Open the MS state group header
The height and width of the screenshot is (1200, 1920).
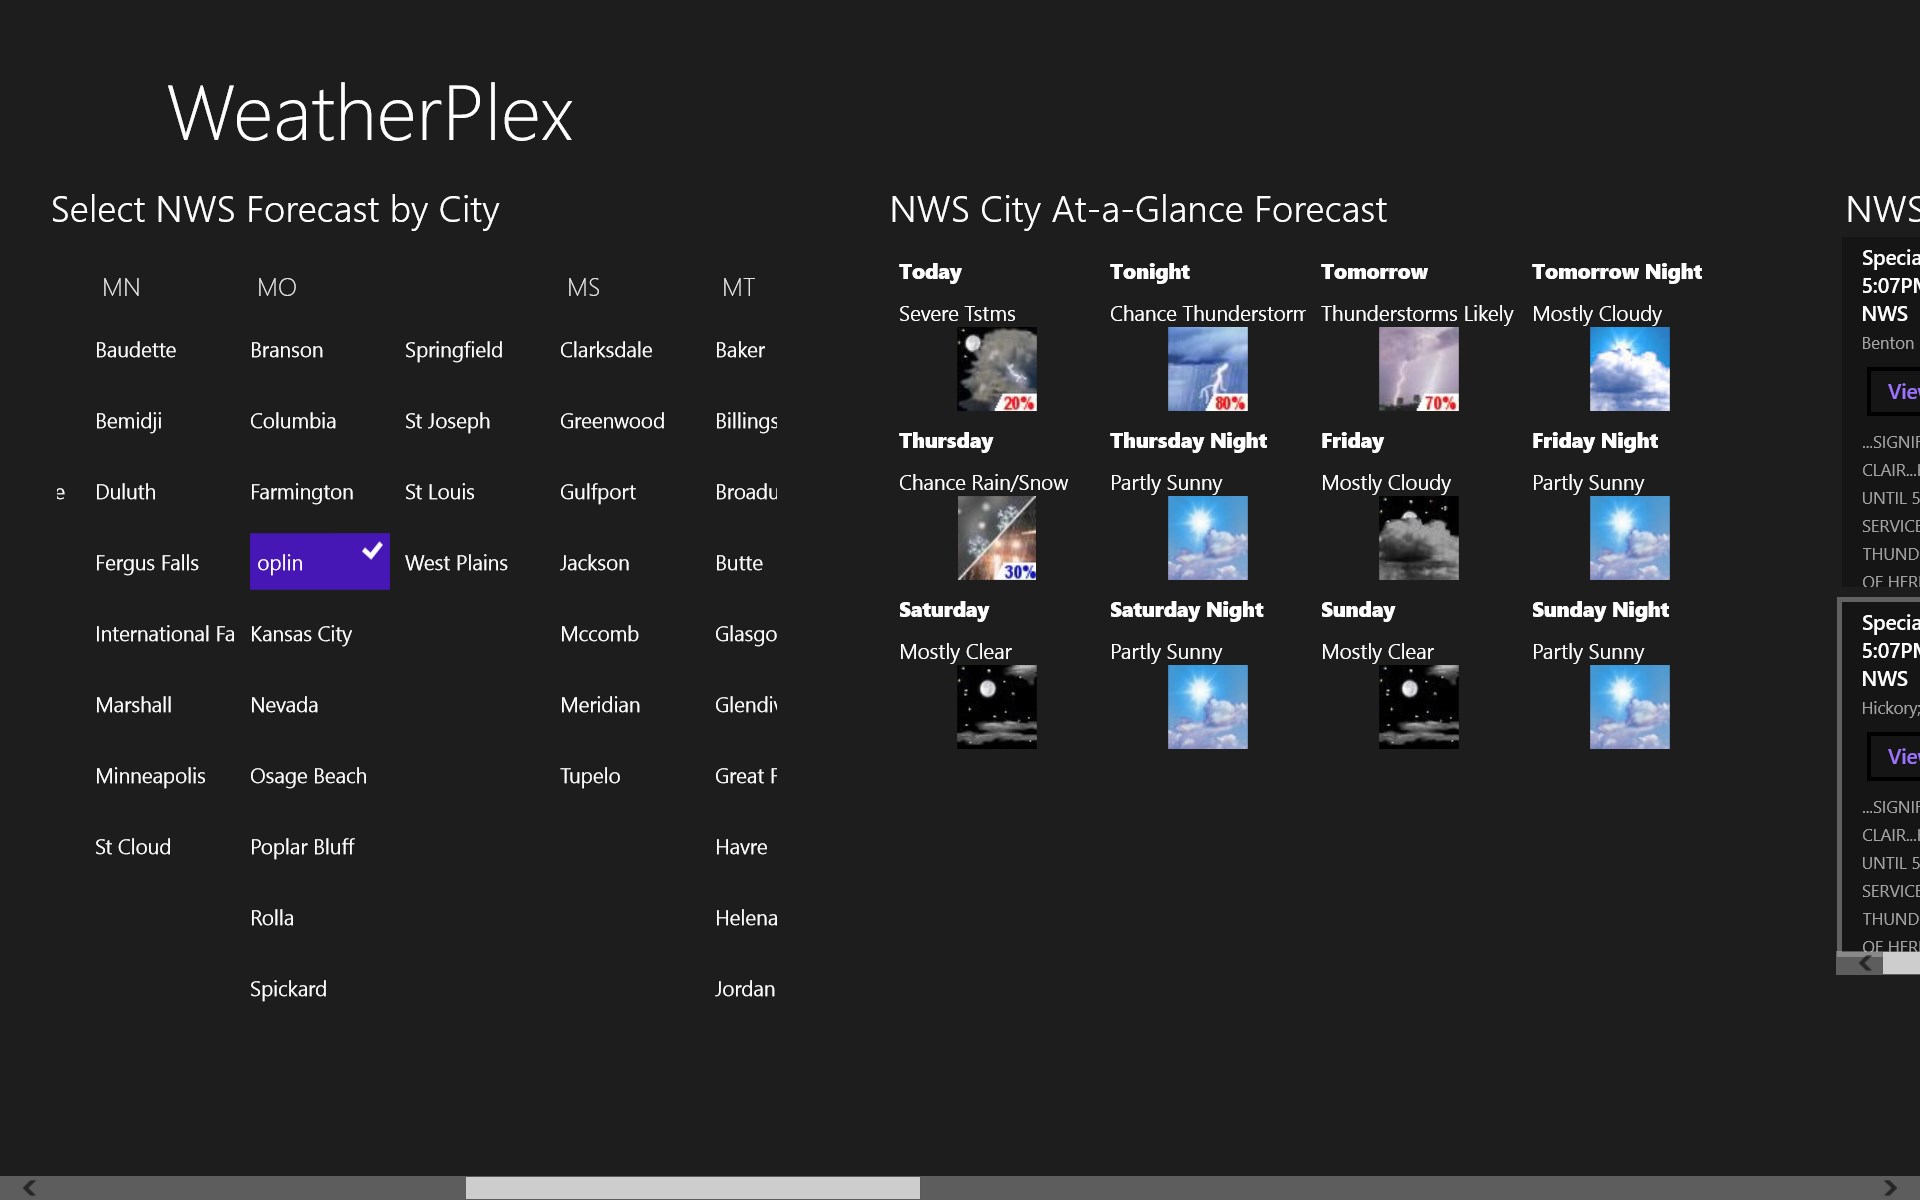click(583, 288)
